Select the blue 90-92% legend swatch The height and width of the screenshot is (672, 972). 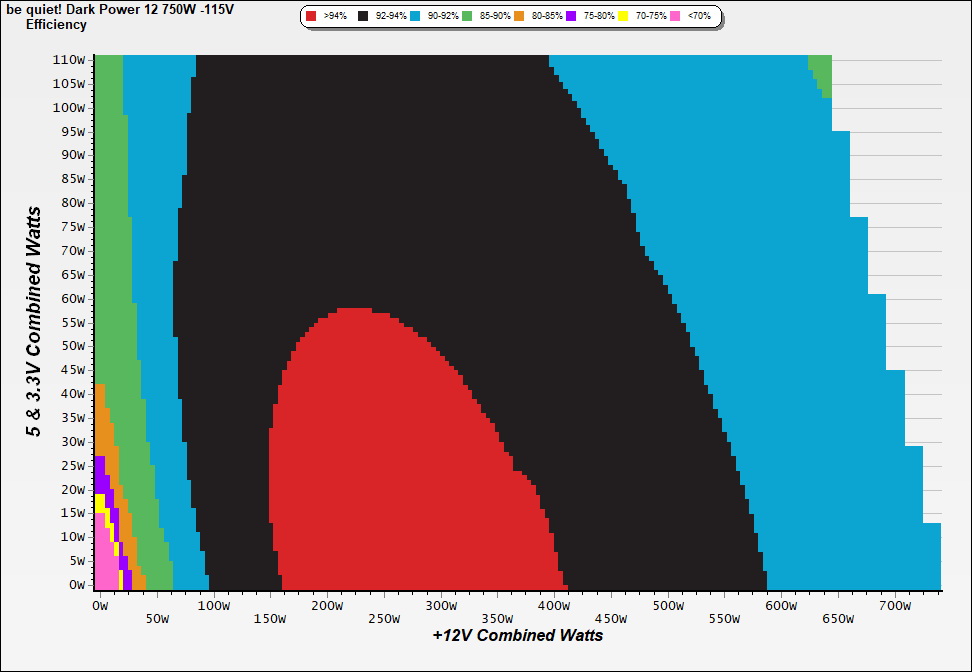pyautogui.click(x=416, y=17)
